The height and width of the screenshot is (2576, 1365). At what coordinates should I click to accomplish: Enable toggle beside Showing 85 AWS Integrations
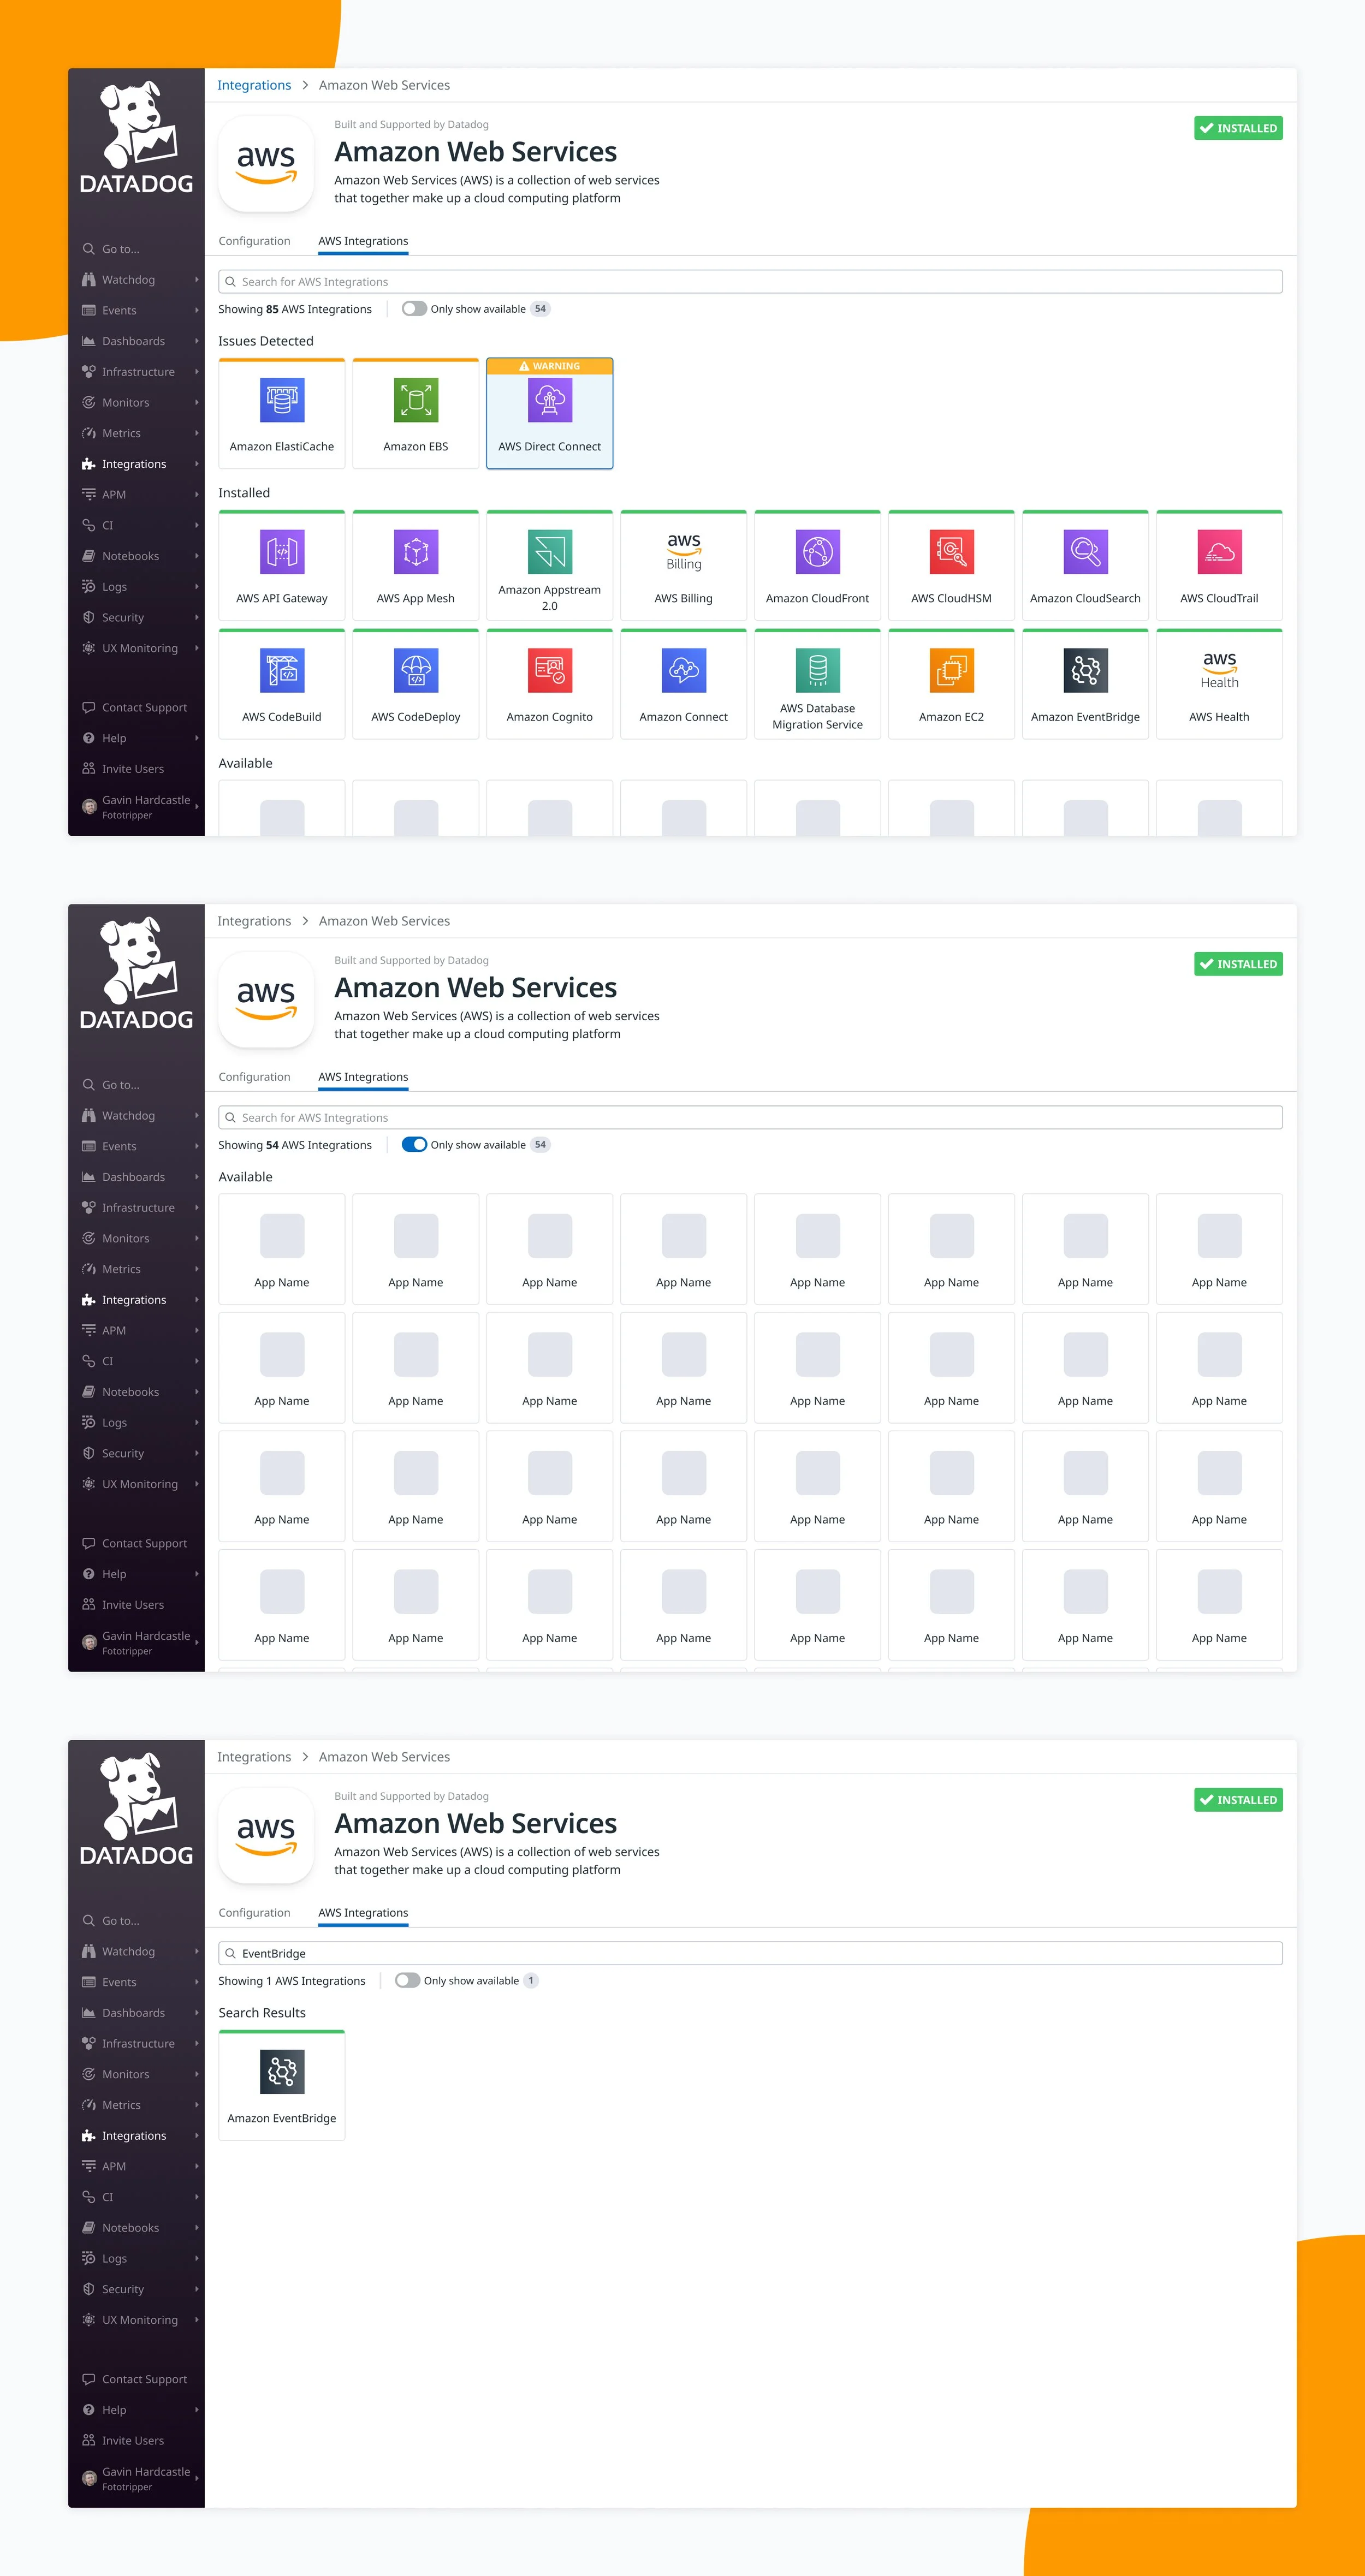pos(414,309)
